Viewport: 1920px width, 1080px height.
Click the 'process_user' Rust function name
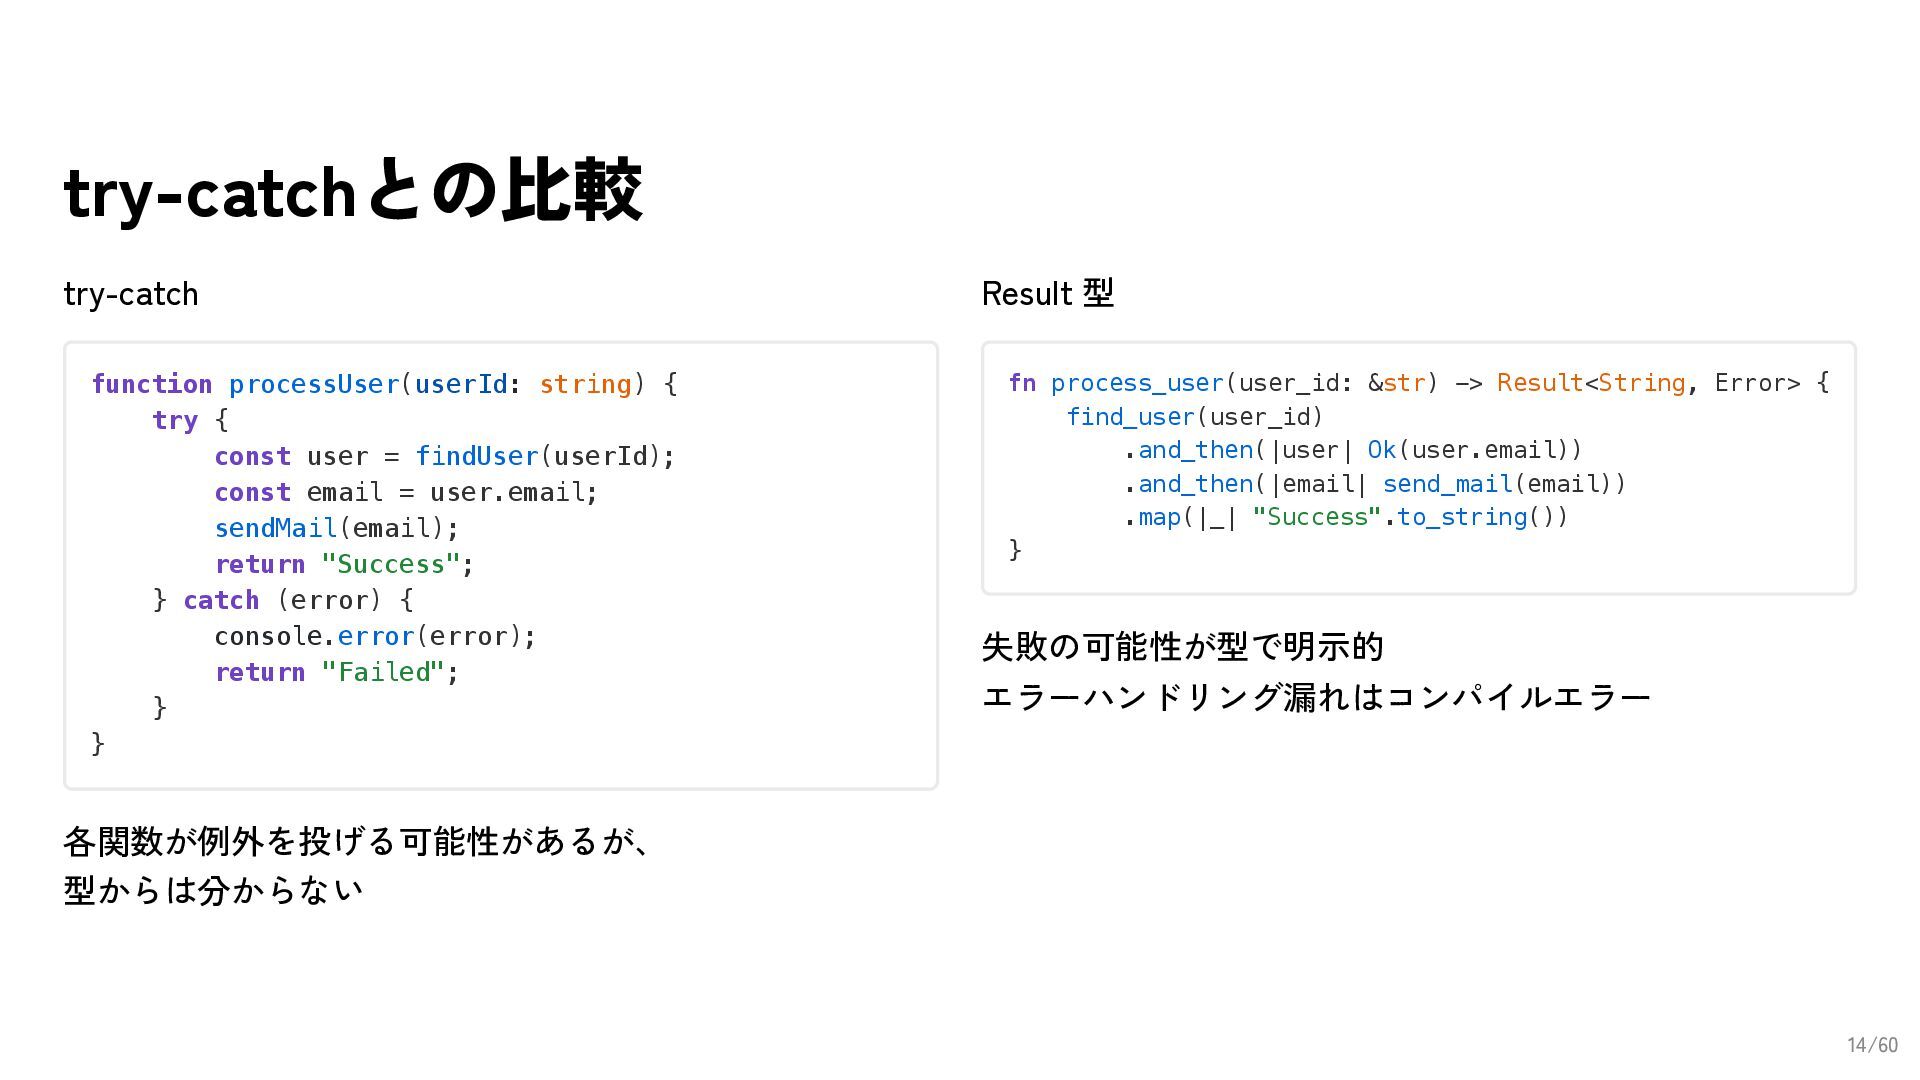[x=1137, y=383]
